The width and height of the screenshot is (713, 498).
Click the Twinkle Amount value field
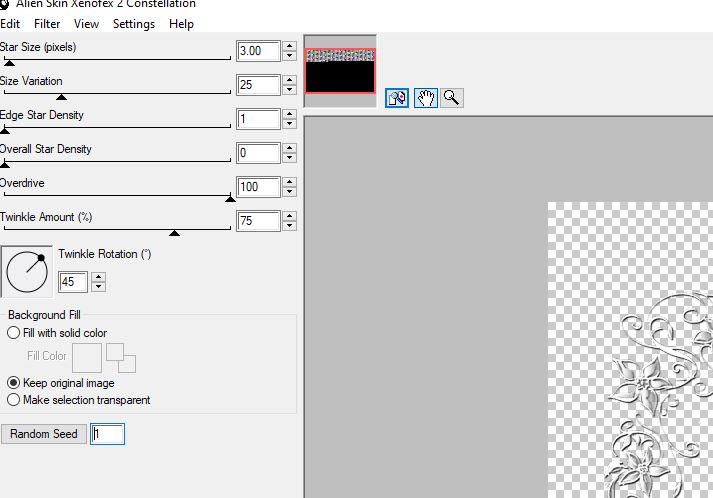point(258,221)
